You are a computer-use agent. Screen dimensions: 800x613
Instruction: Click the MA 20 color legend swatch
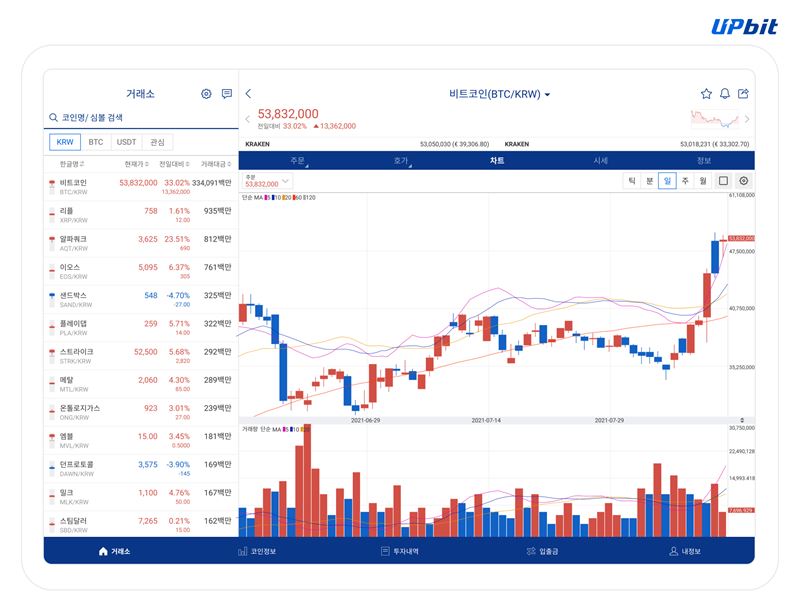point(284,198)
